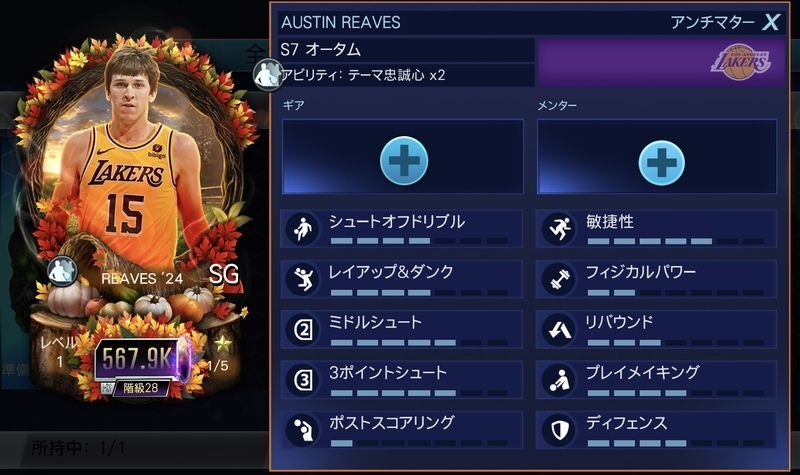Select the リバウンド icon
The image size is (800, 475).
pos(559,330)
